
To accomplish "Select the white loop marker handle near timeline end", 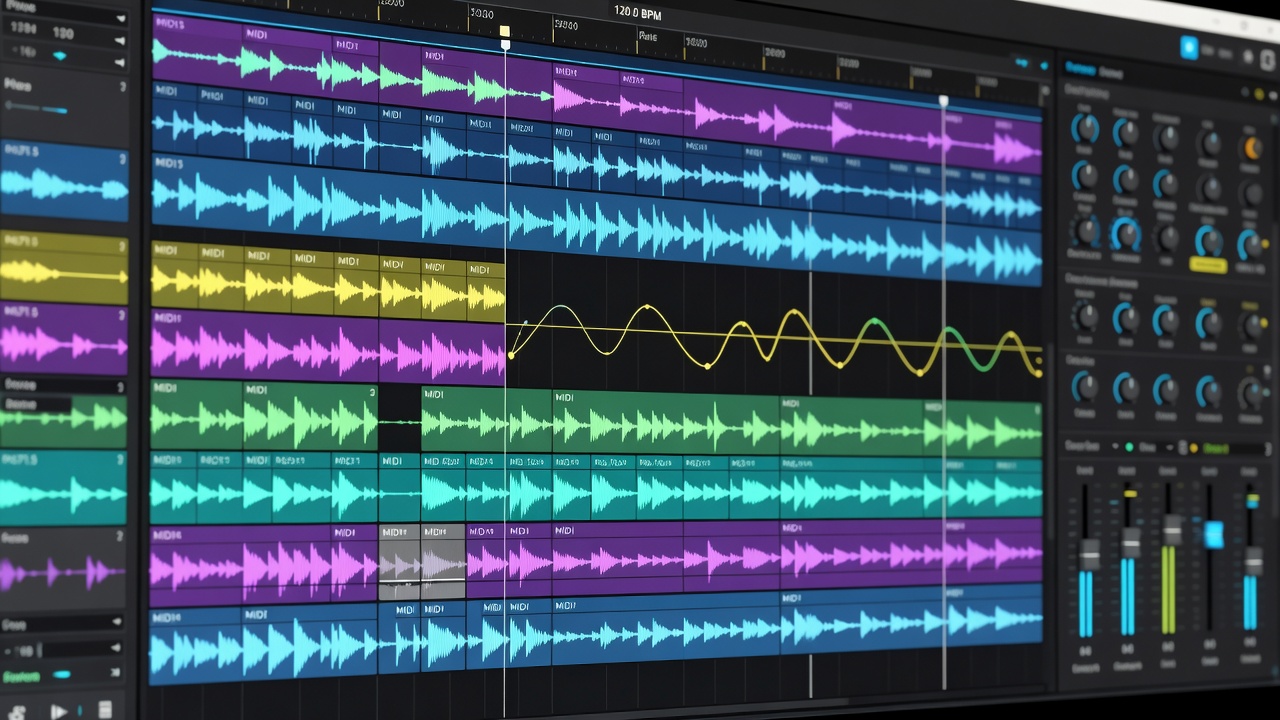I will [x=943, y=101].
